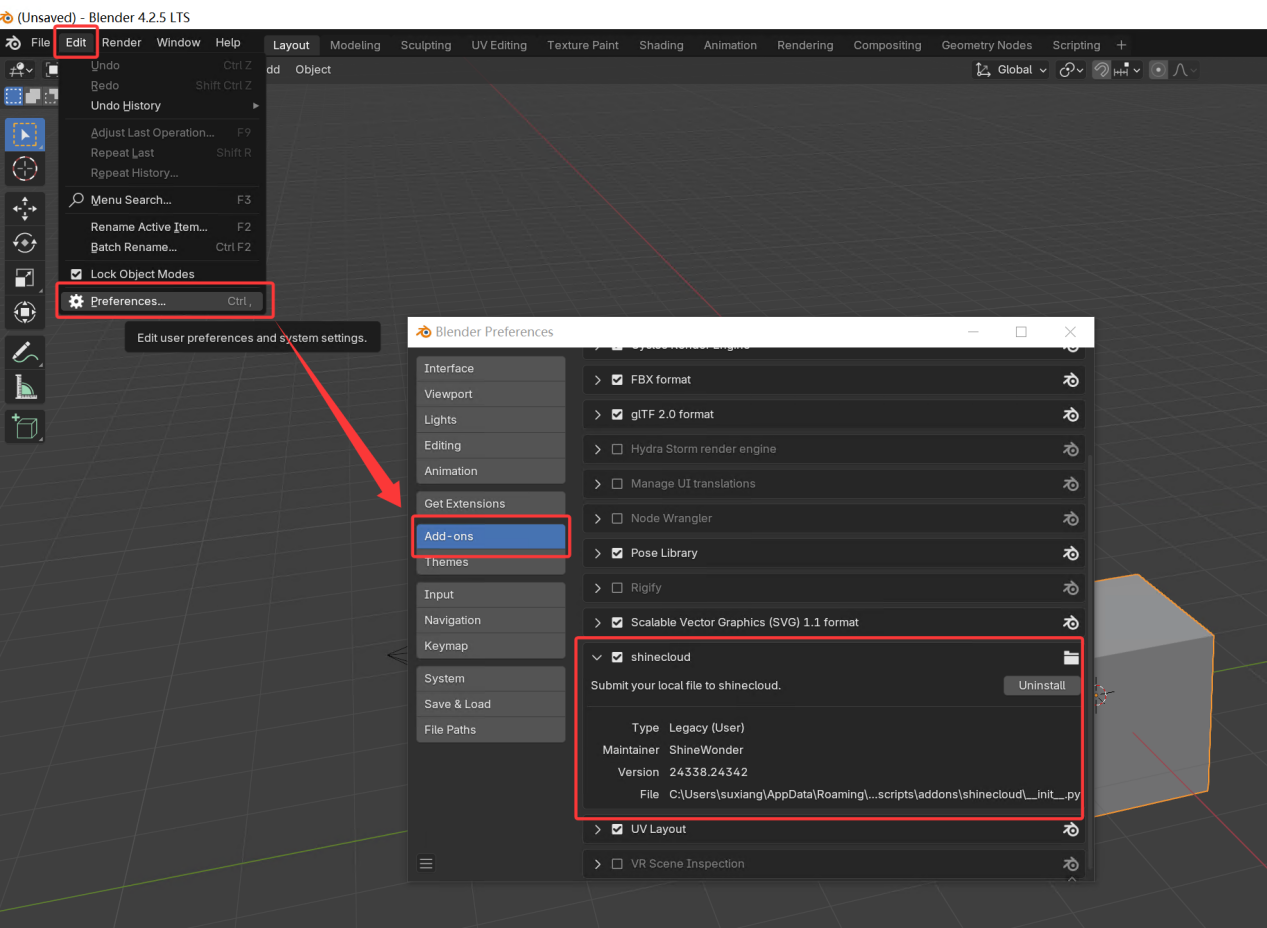Open the Keymap preferences section

[x=491, y=646]
